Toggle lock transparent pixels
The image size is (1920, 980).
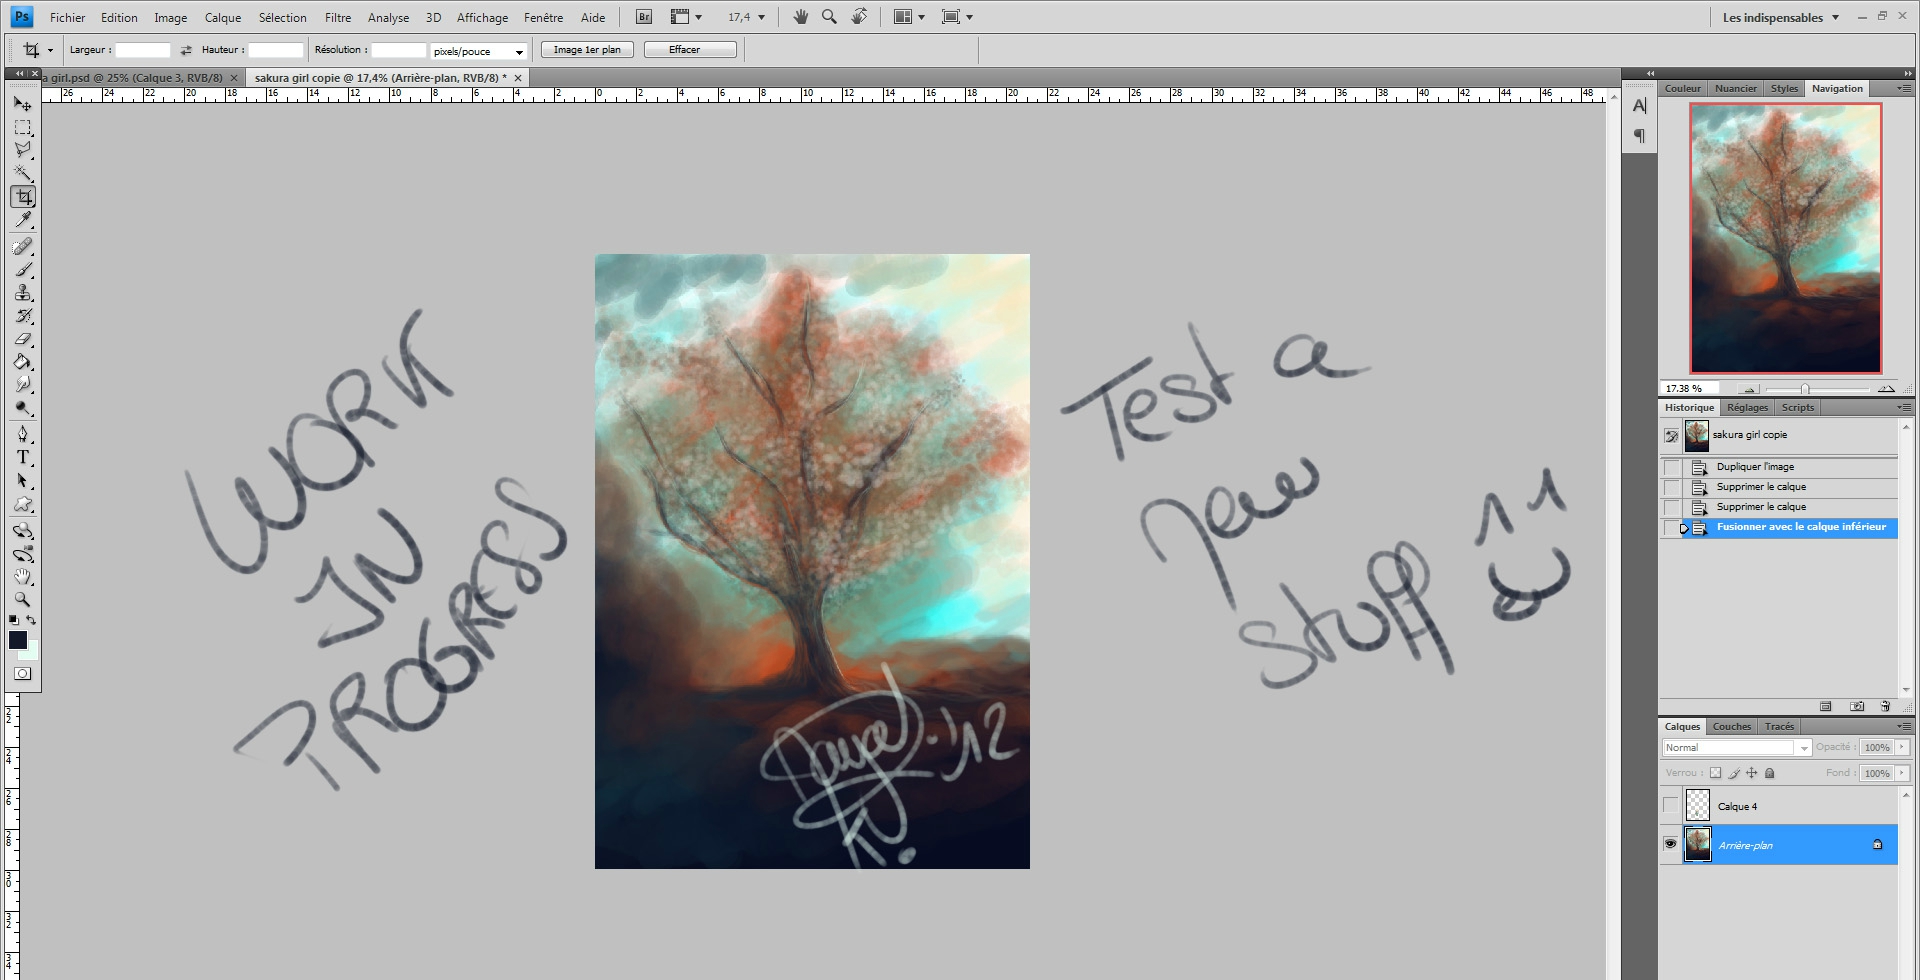tap(1716, 773)
